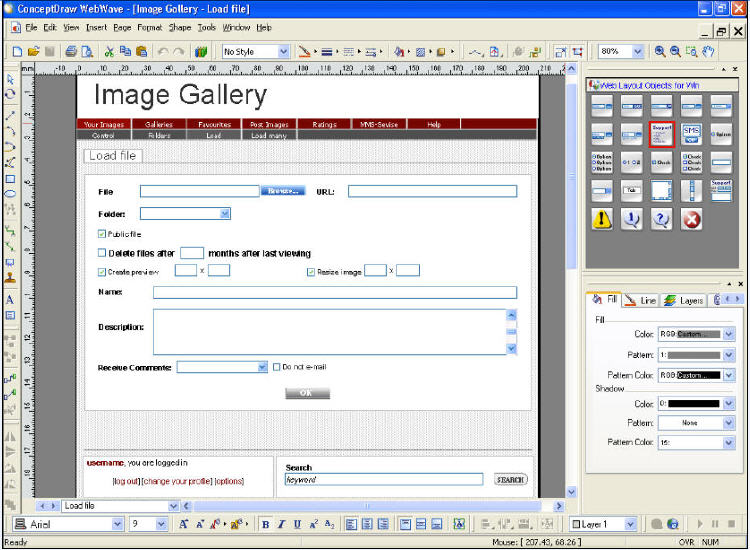Toggle Delete files after checkbox
Screen dimensions: 750x550
[101, 253]
